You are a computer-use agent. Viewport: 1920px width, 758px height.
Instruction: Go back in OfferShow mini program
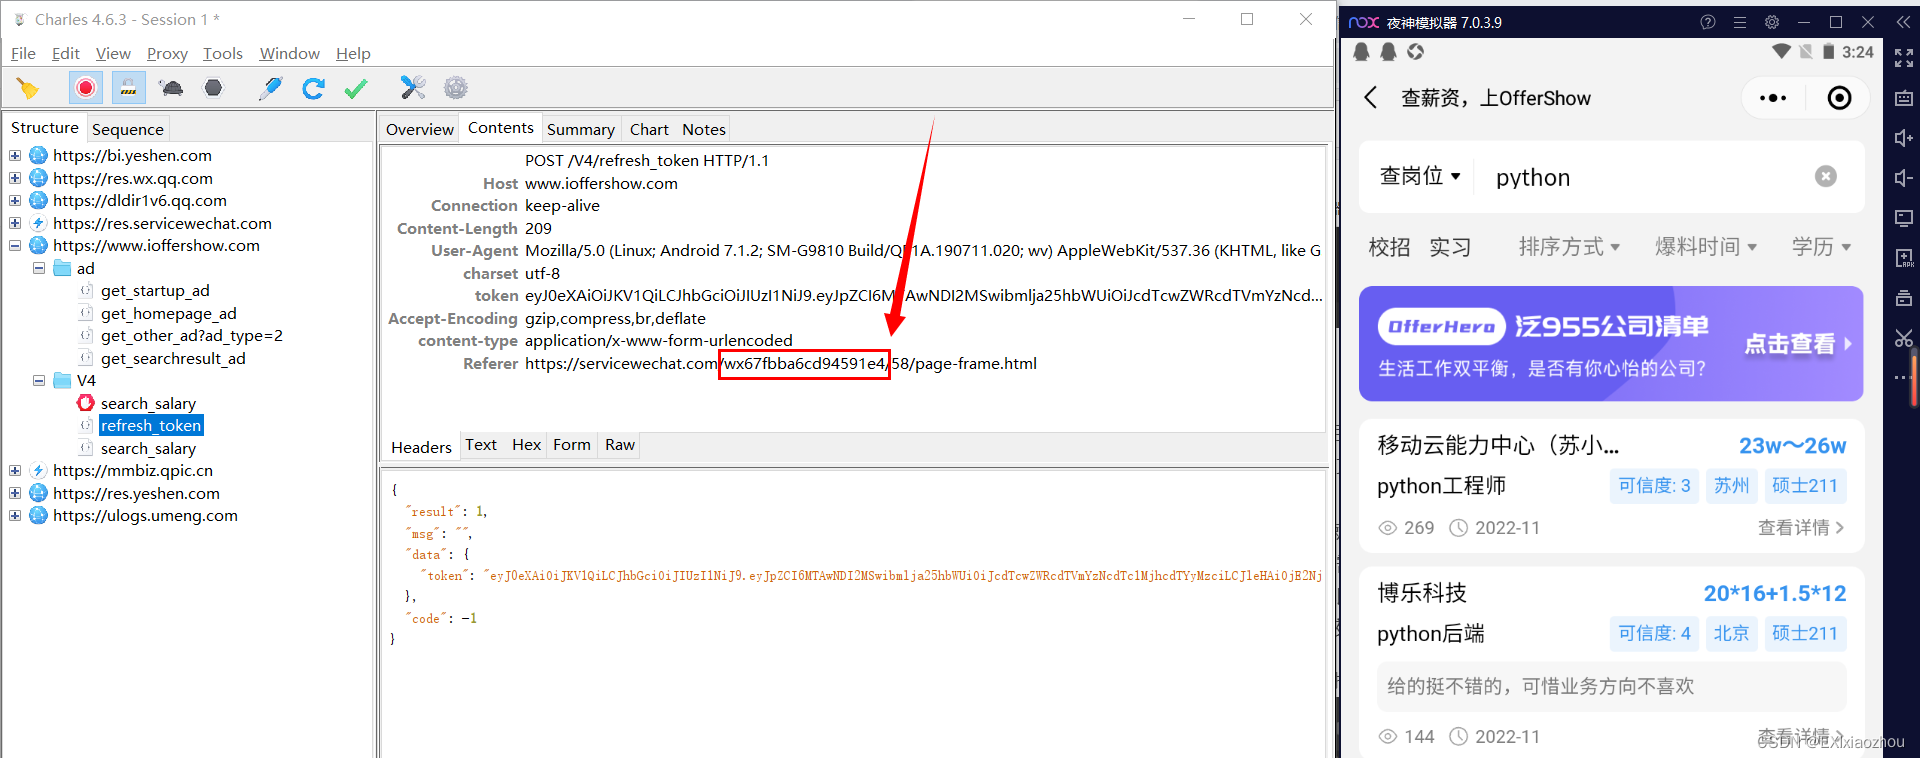[x=1370, y=98]
